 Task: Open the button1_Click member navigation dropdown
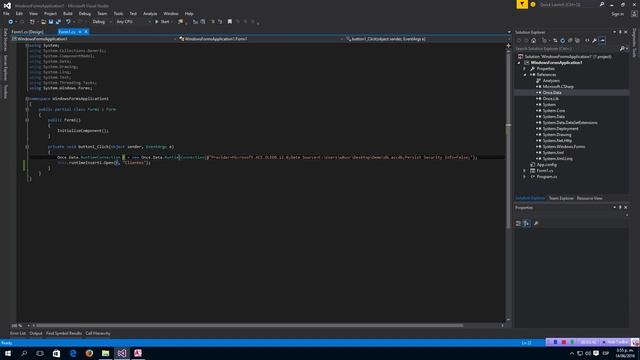[x=427, y=39]
